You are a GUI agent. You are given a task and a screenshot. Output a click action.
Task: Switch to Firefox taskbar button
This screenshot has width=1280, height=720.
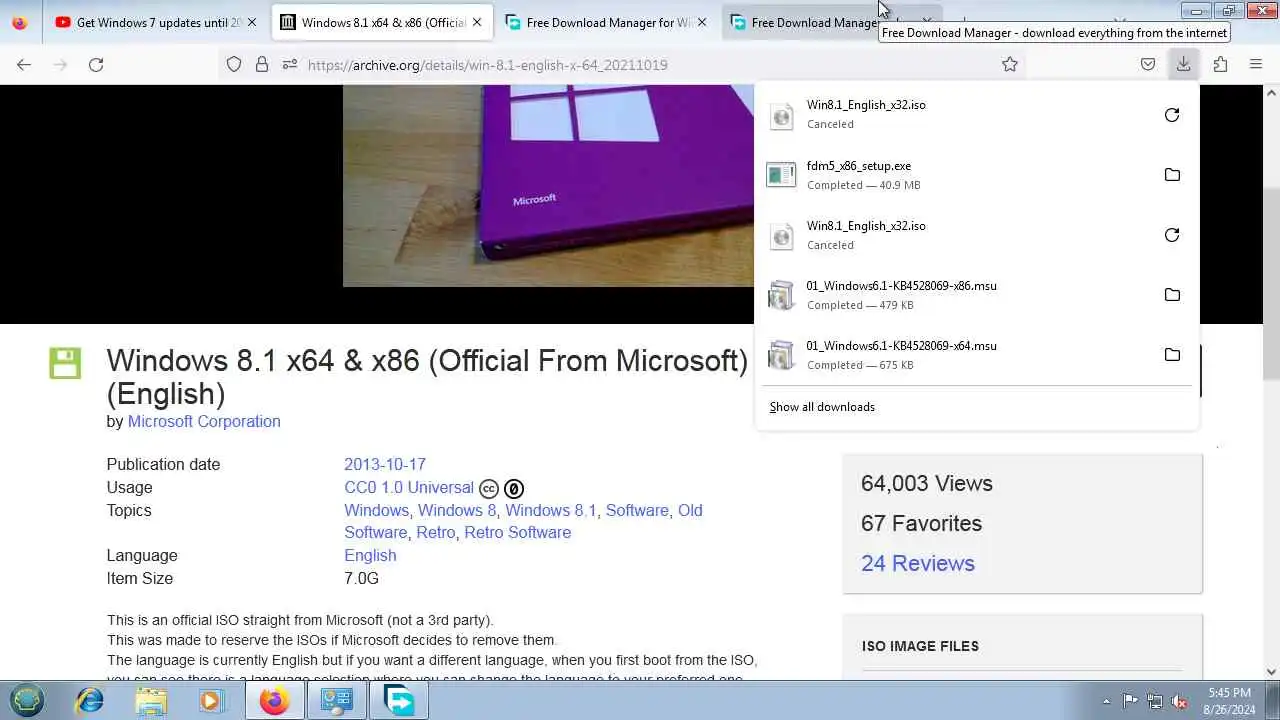275,701
